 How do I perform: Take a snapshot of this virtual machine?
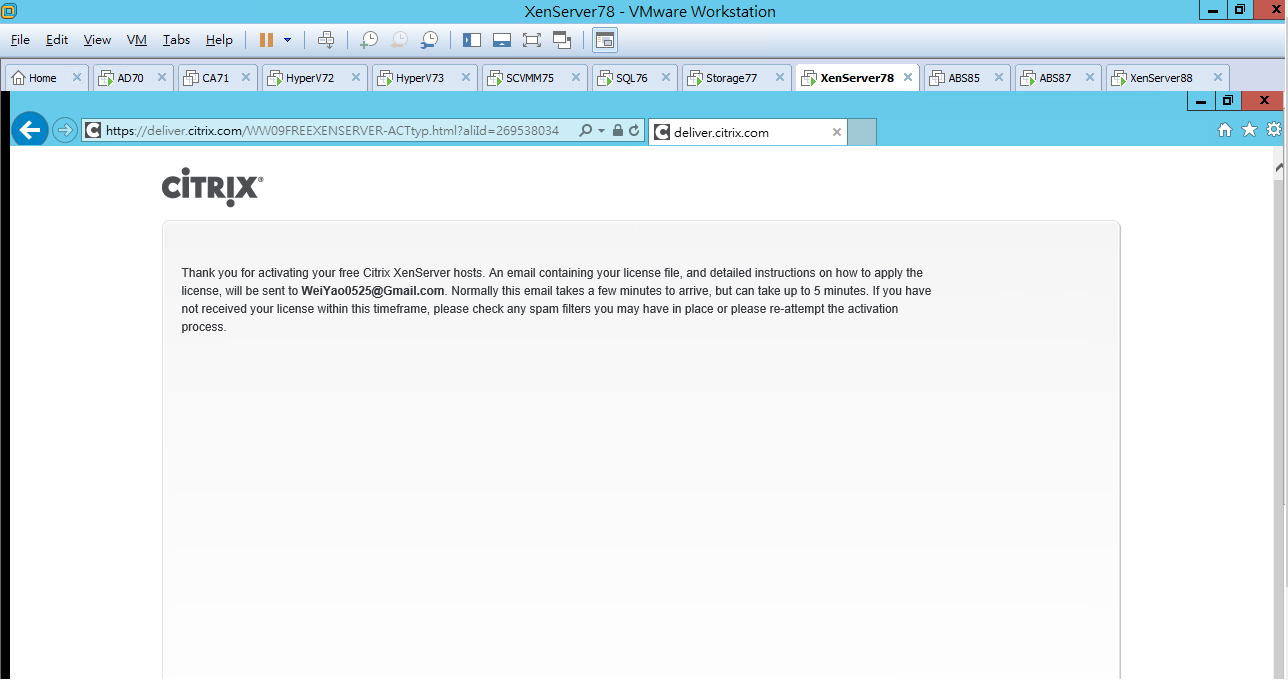[x=369, y=40]
